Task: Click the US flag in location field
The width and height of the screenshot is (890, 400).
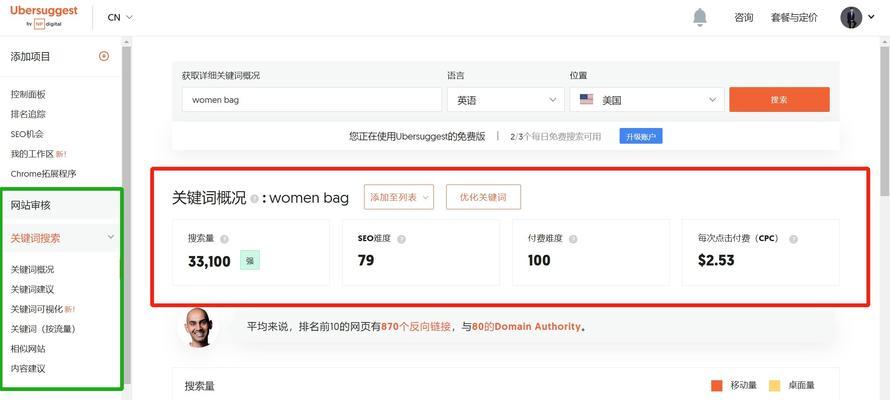Action: click(x=586, y=100)
